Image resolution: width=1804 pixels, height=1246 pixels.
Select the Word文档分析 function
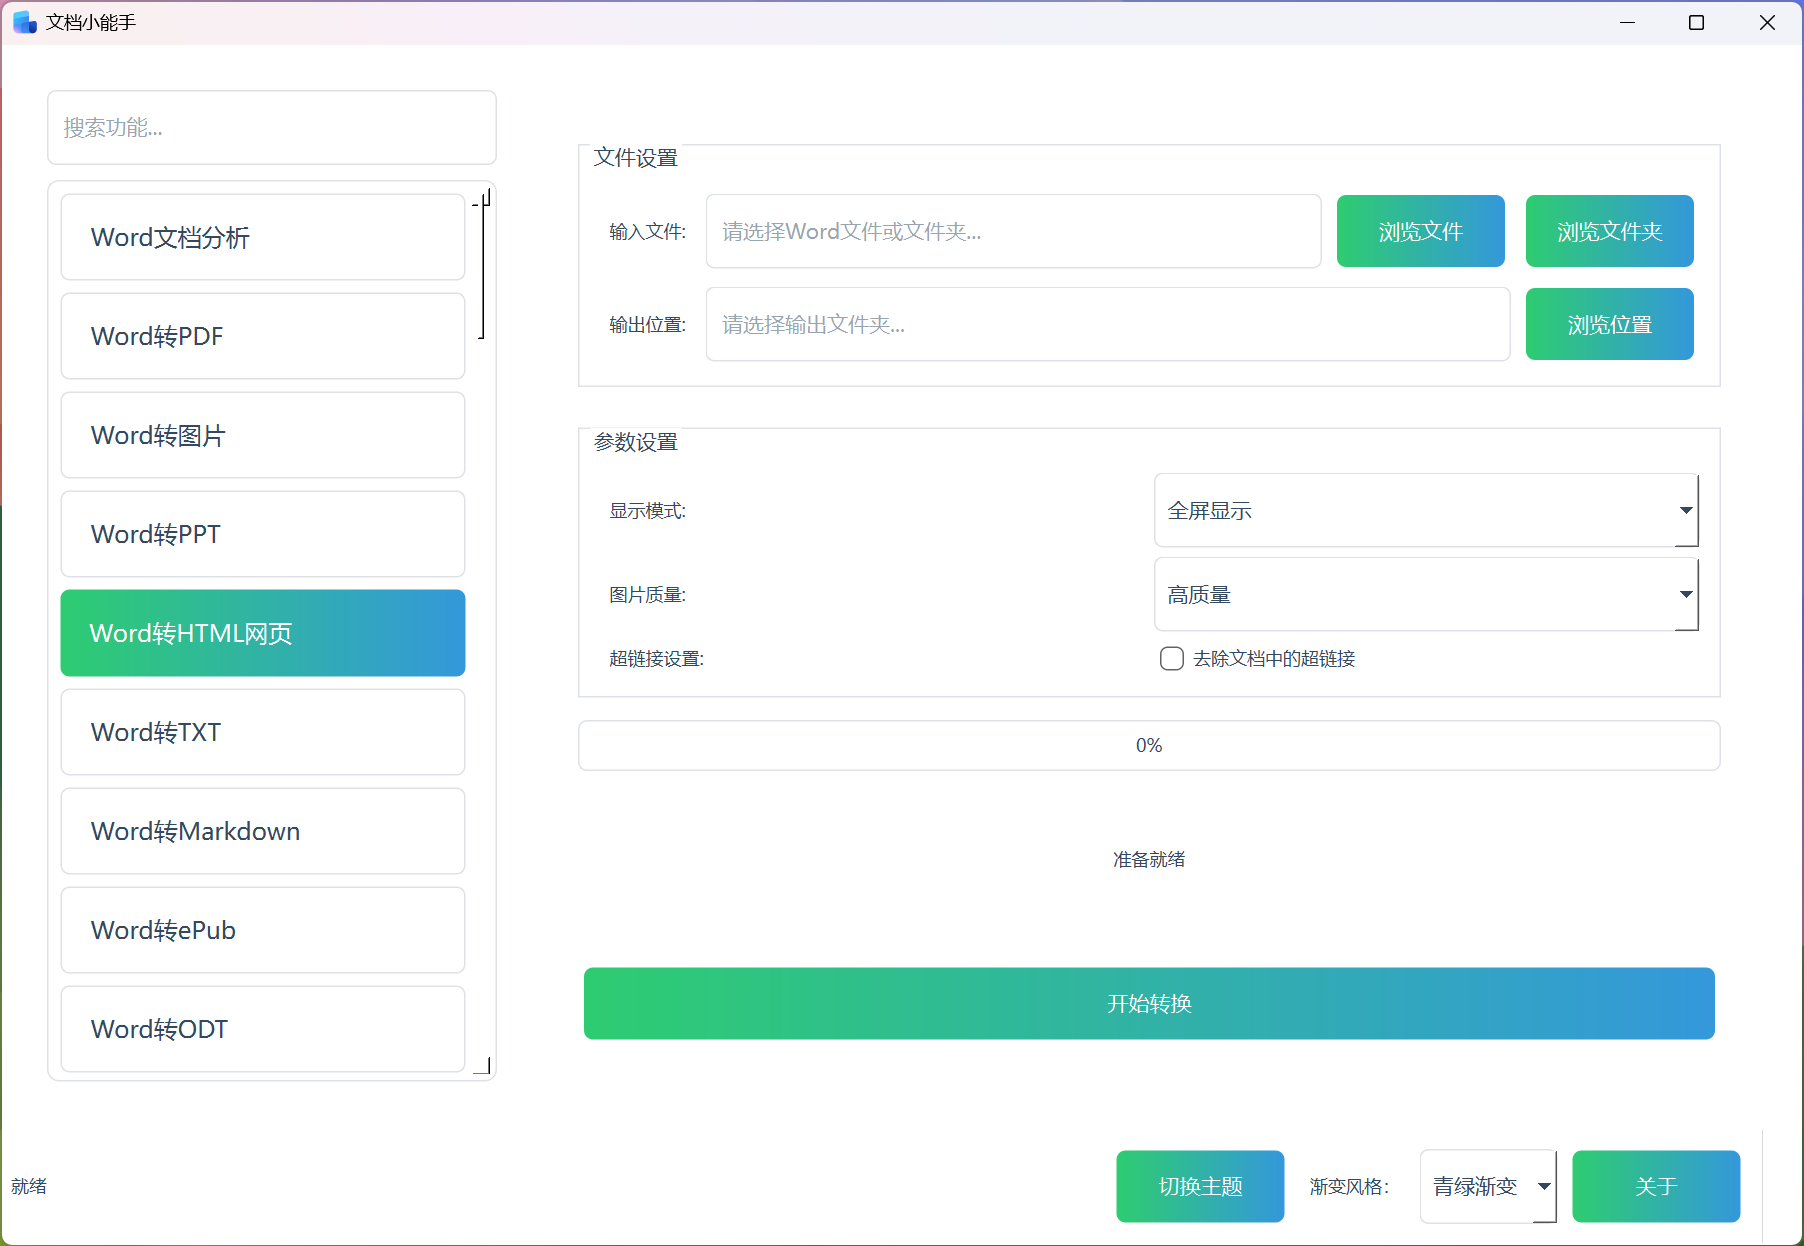tap(262, 237)
